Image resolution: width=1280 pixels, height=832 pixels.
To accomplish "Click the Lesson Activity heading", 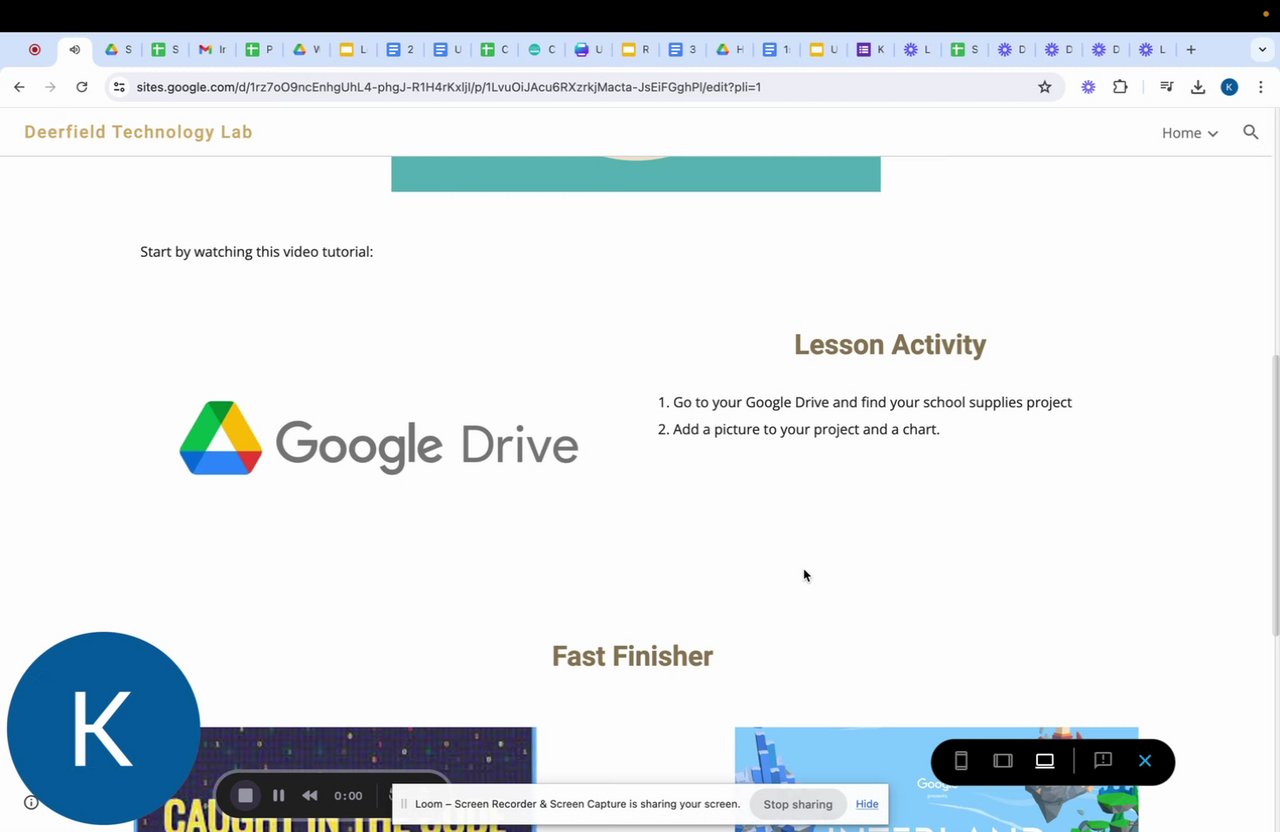I will point(890,345).
